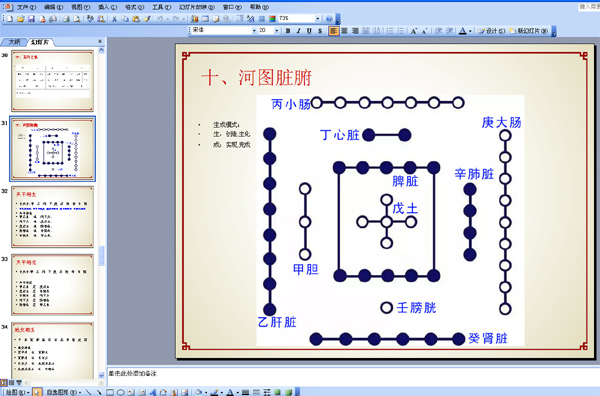This screenshot has height=396, width=600.
Task: Select the Format Painter brush icon
Action: coord(147,18)
